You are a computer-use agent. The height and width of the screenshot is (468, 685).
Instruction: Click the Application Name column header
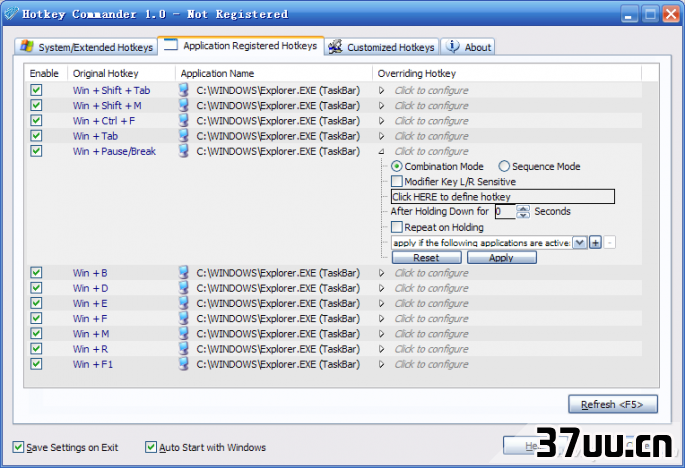pos(274,73)
